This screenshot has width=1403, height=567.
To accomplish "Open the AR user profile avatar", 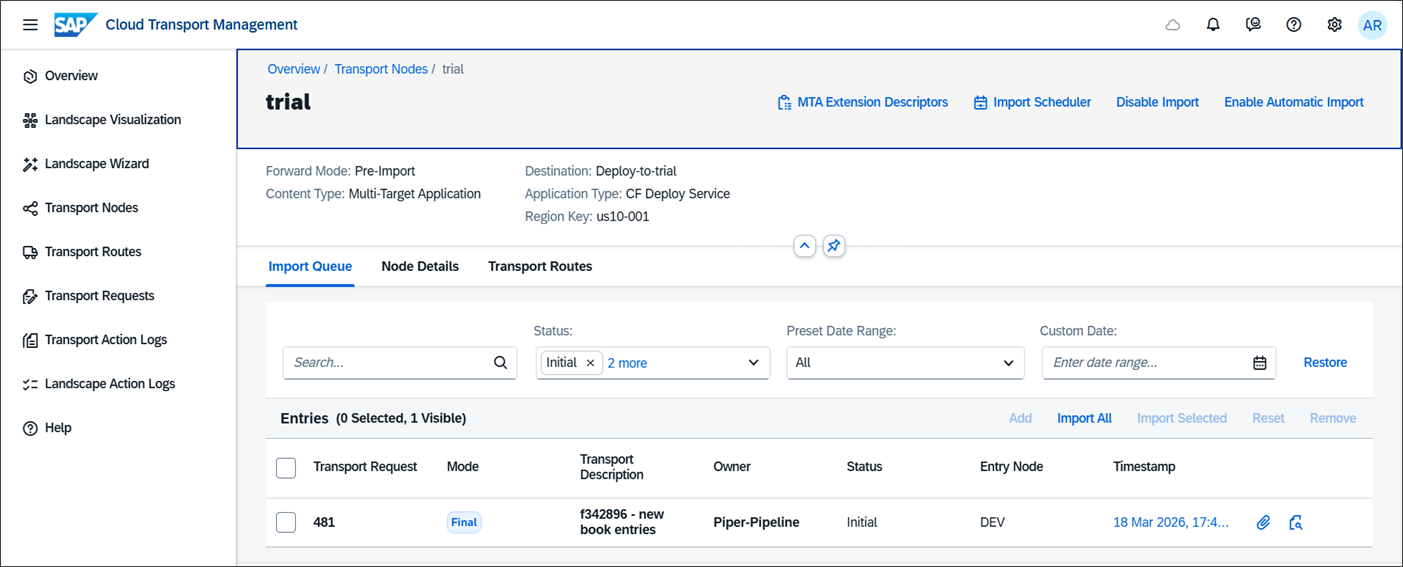I will (1373, 25).
